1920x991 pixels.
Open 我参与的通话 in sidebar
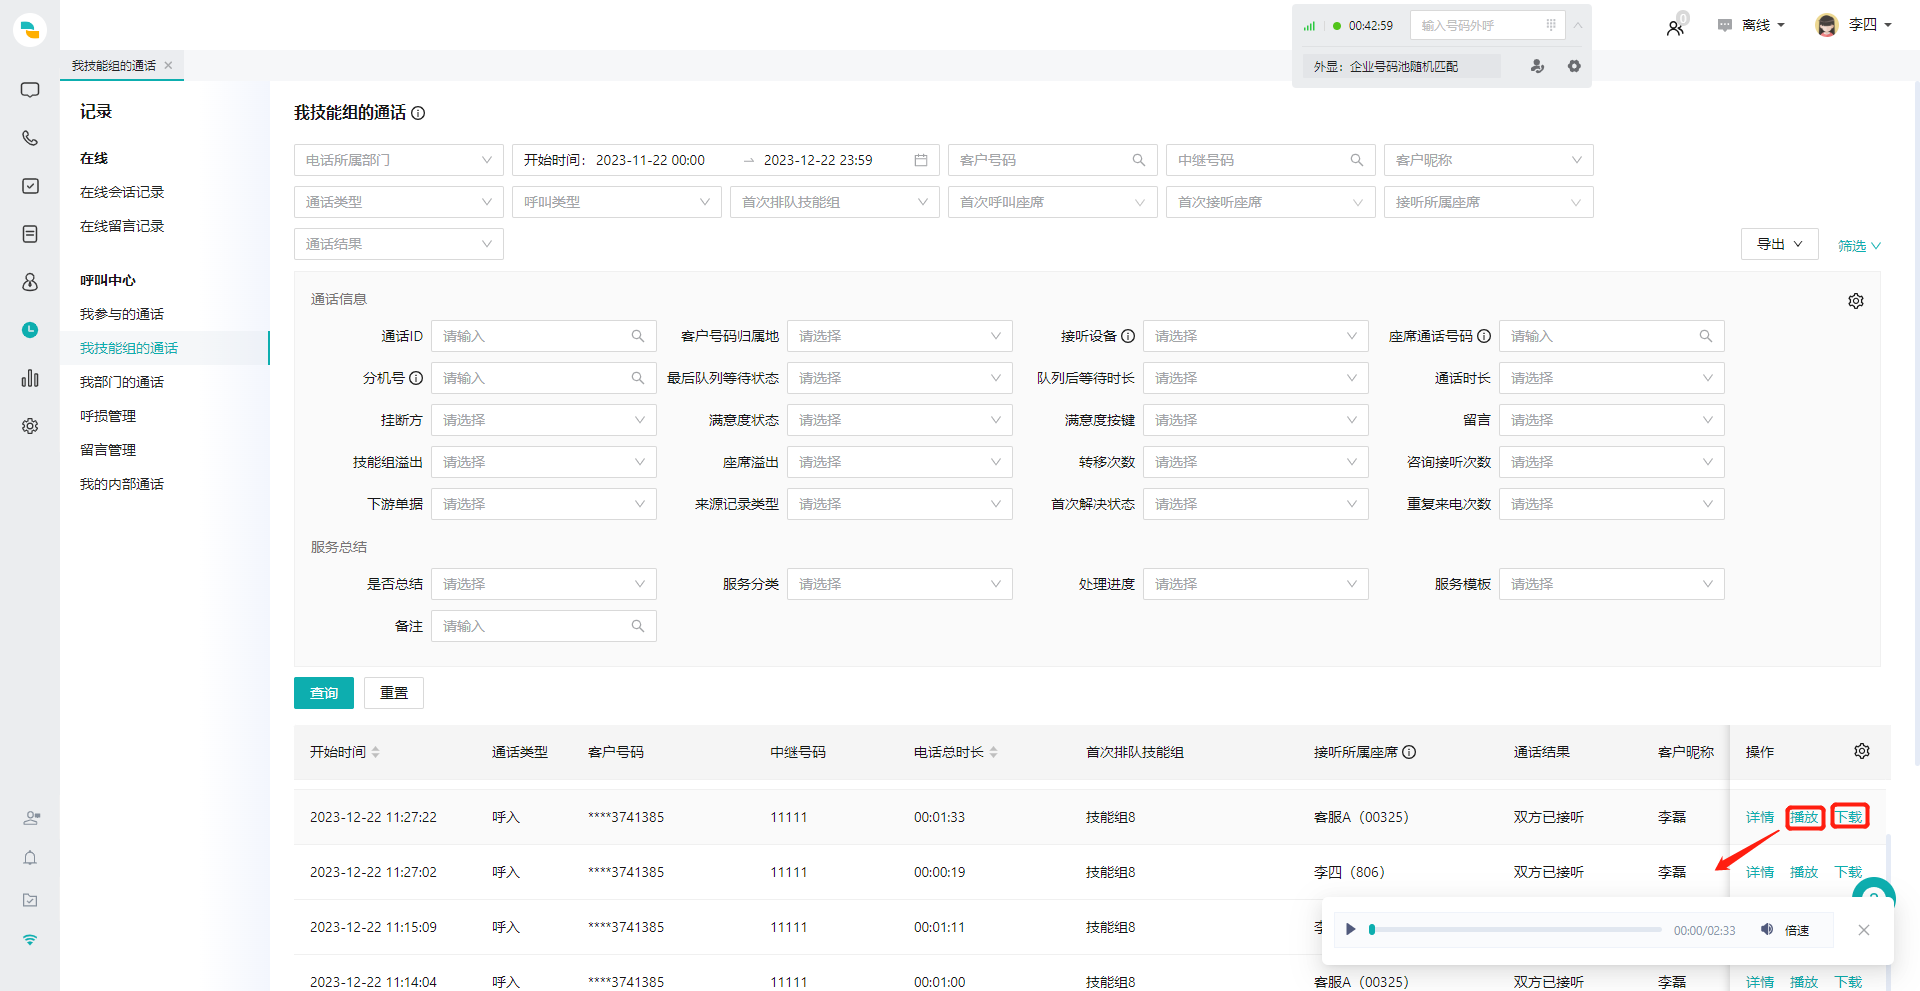coord(122,314)
